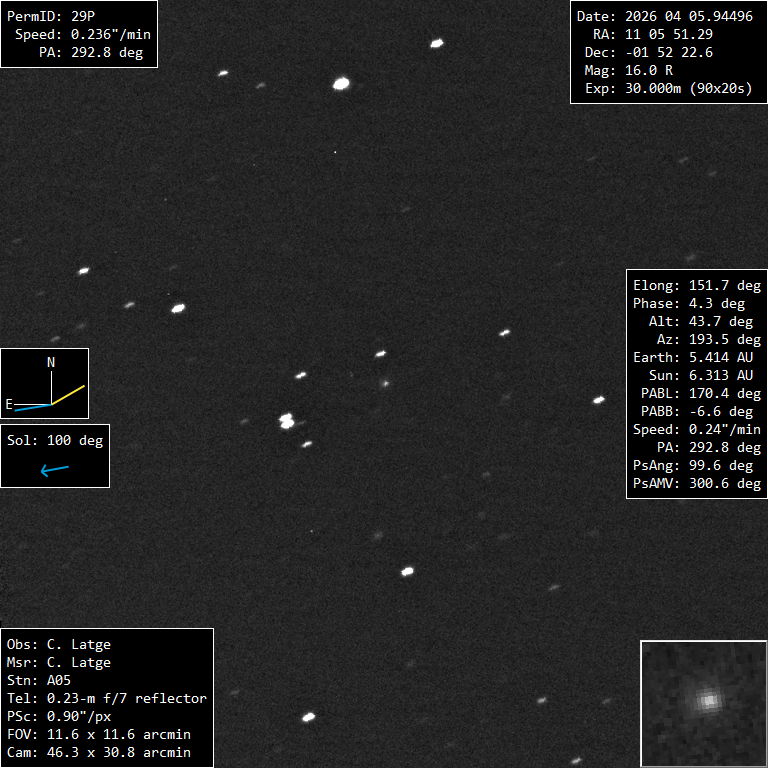Click the bright double star near image center
This screenshot has width=768, height=768.
coord(287,421)
